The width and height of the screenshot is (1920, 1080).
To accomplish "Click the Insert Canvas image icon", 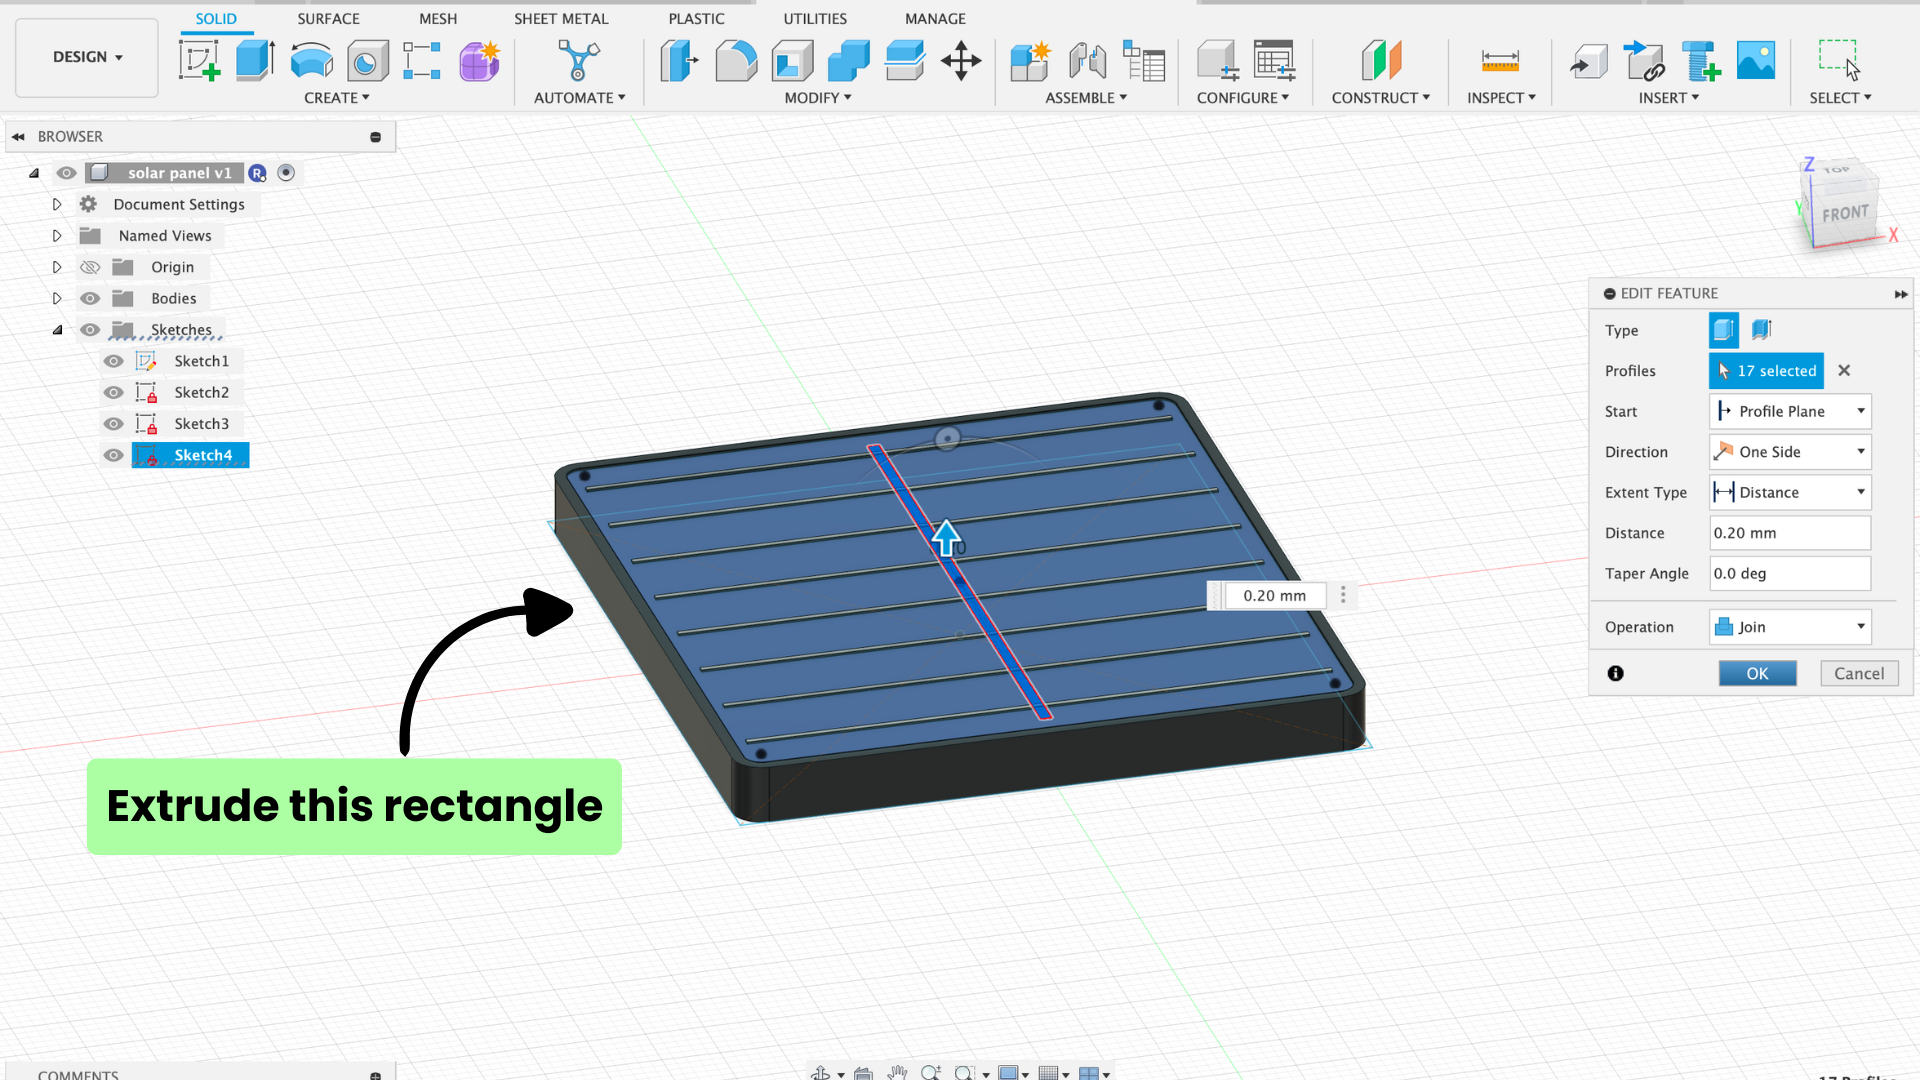I will [1756, 60].
